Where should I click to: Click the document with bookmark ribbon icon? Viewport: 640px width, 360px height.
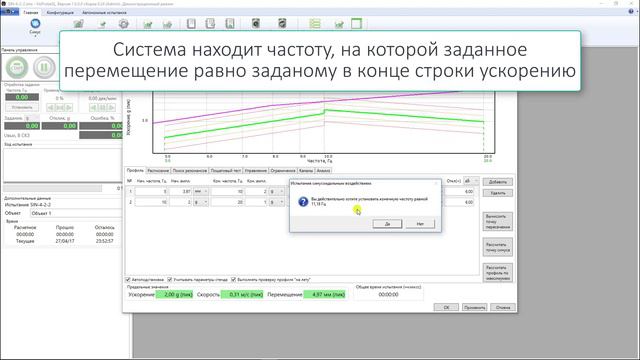(x=230, y=24)
